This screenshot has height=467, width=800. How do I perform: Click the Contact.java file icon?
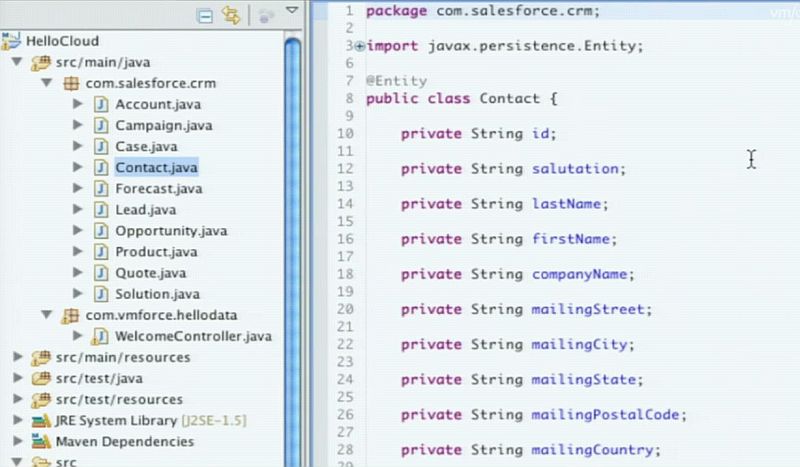101,167
